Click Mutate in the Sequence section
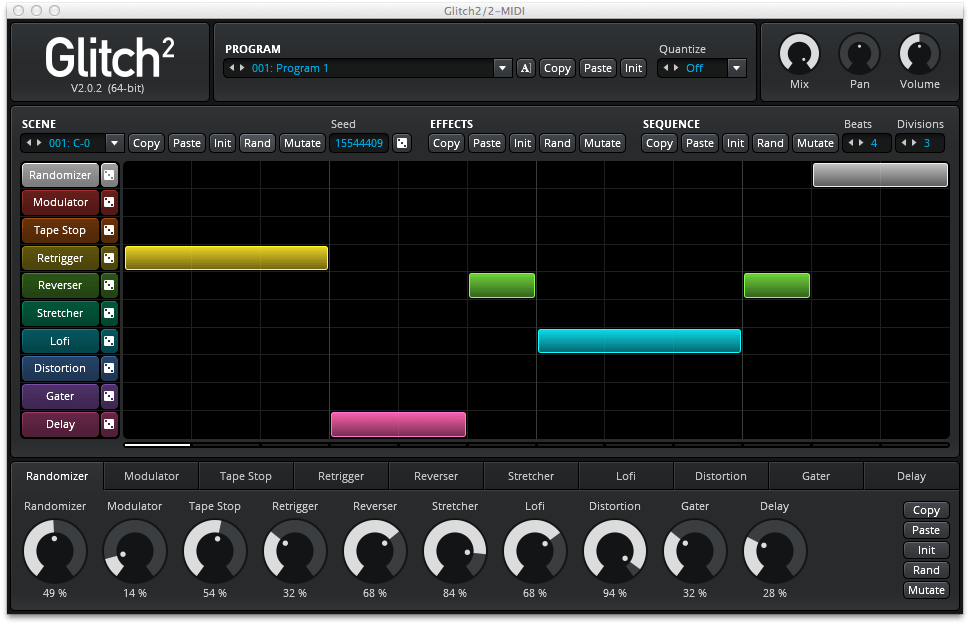970x625 pixels. tap(815, 143)
